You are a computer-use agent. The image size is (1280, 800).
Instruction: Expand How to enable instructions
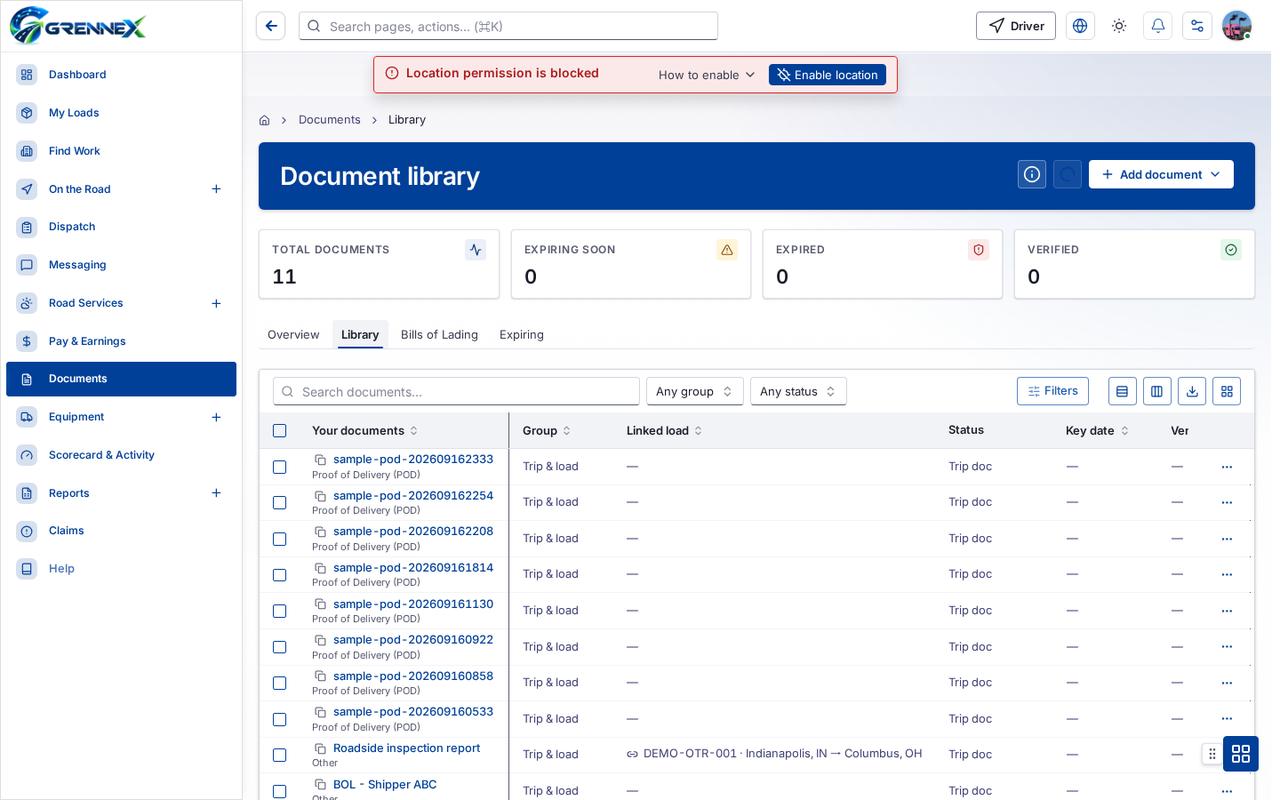[707, 75]
